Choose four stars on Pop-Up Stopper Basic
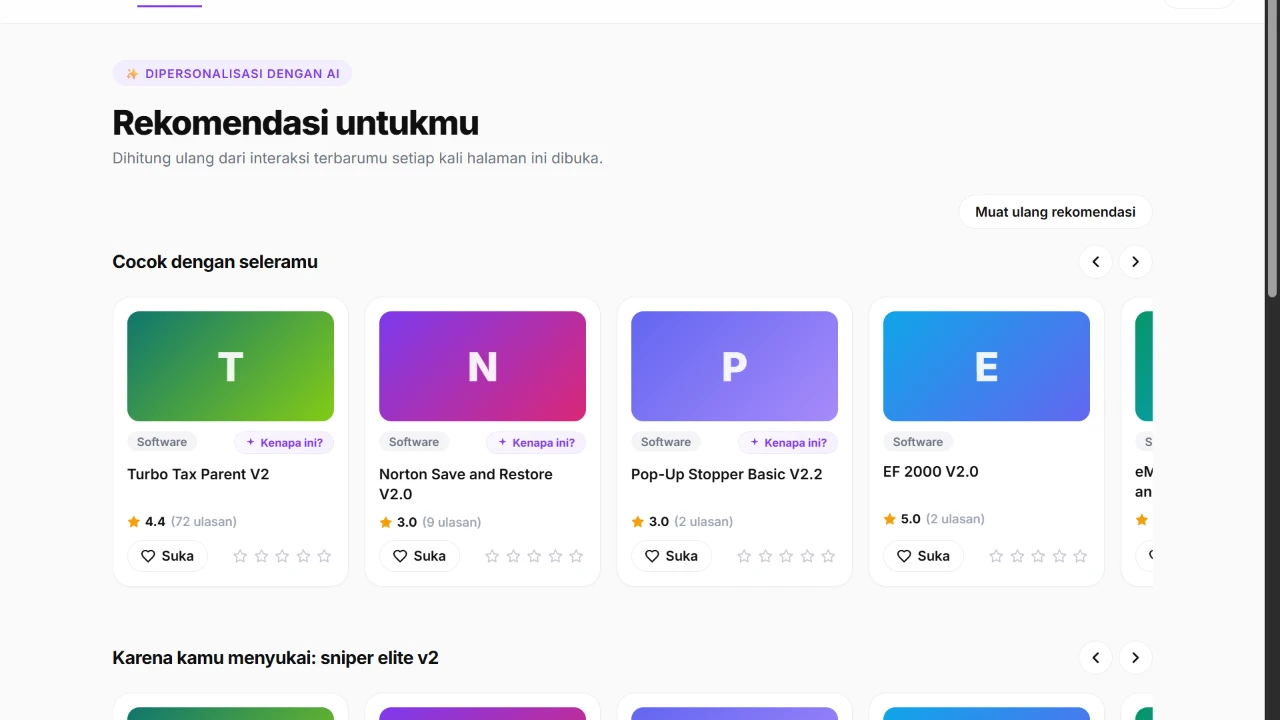Image resolution: width=1280 pixels, height=720 pixels. 807,556
